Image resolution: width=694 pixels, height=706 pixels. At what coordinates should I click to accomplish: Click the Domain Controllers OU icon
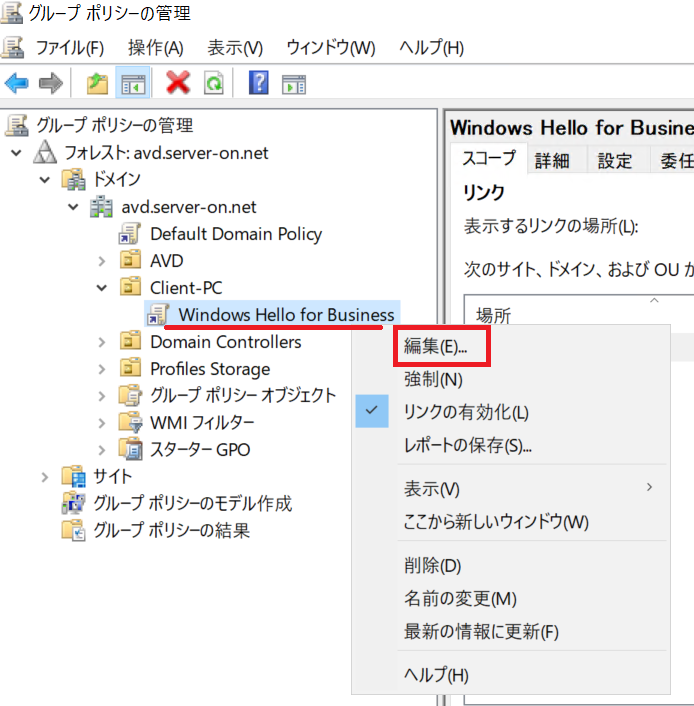coord(131,341)
